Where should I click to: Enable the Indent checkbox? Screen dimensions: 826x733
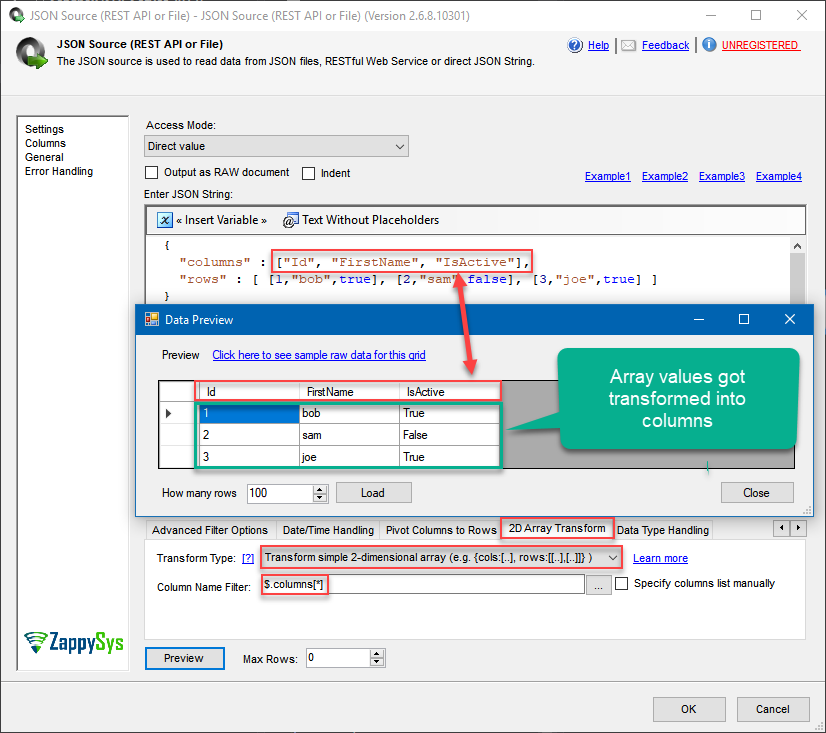click(x=309, y=173)
